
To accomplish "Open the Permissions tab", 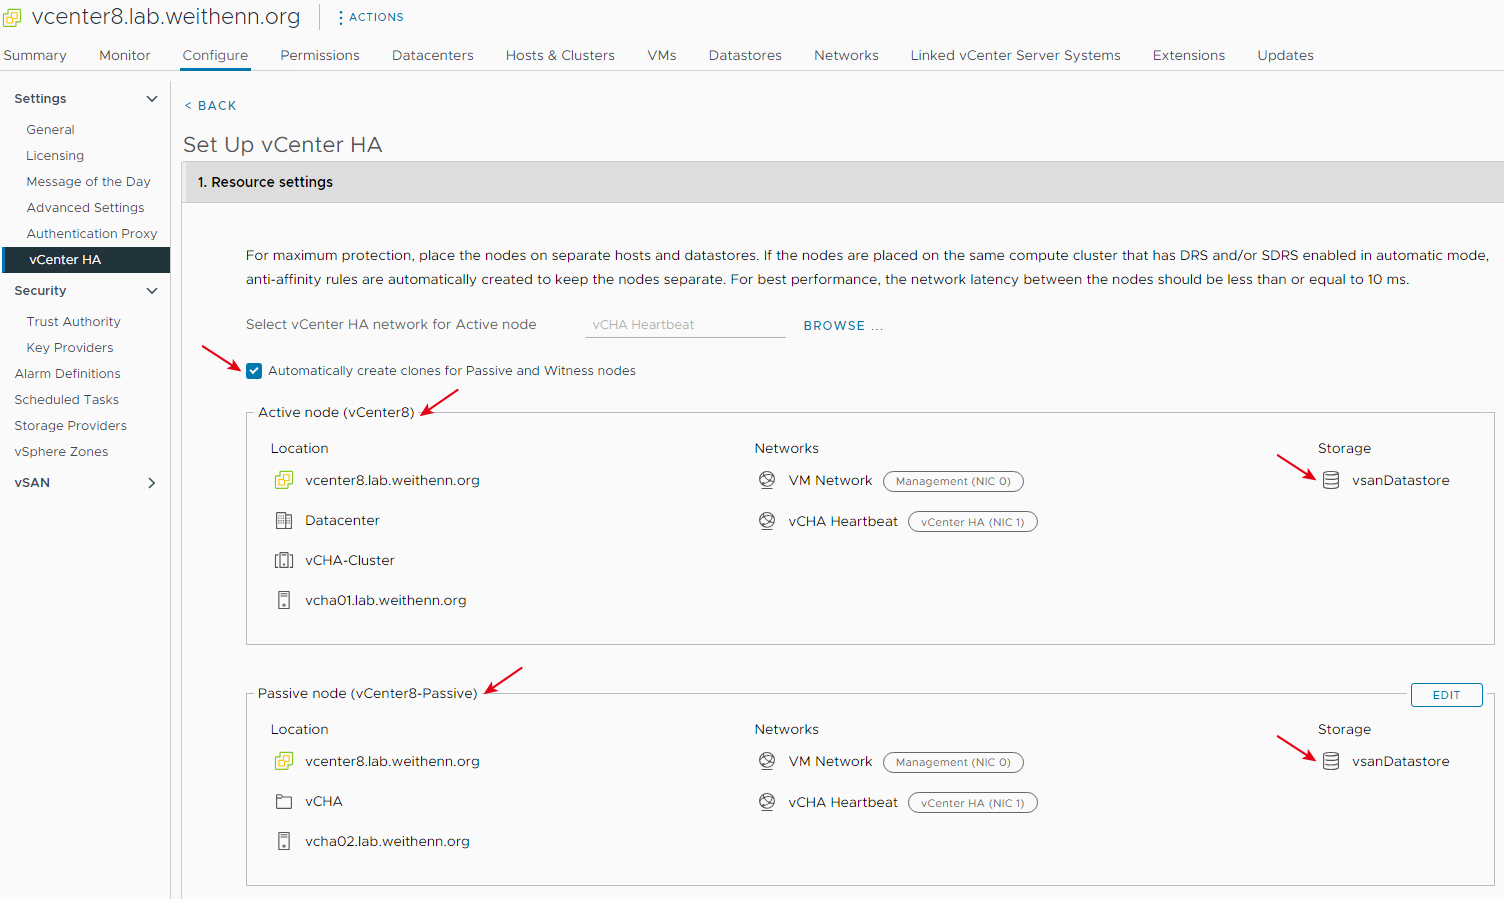I will point(320,55).
